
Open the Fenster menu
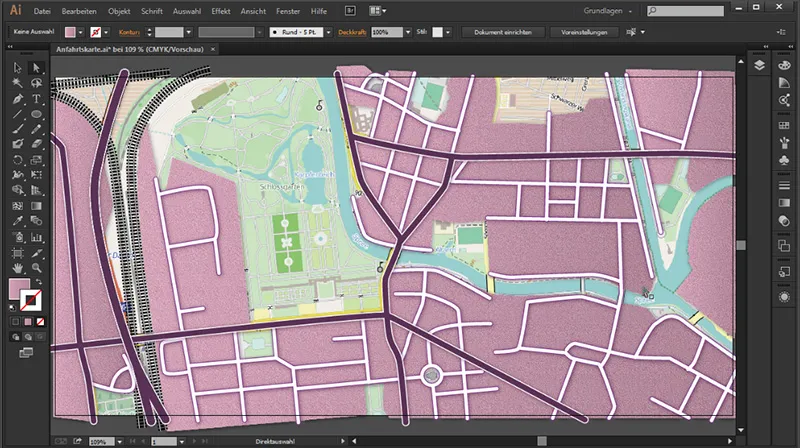pyautogui.click(x=288, y=11)
